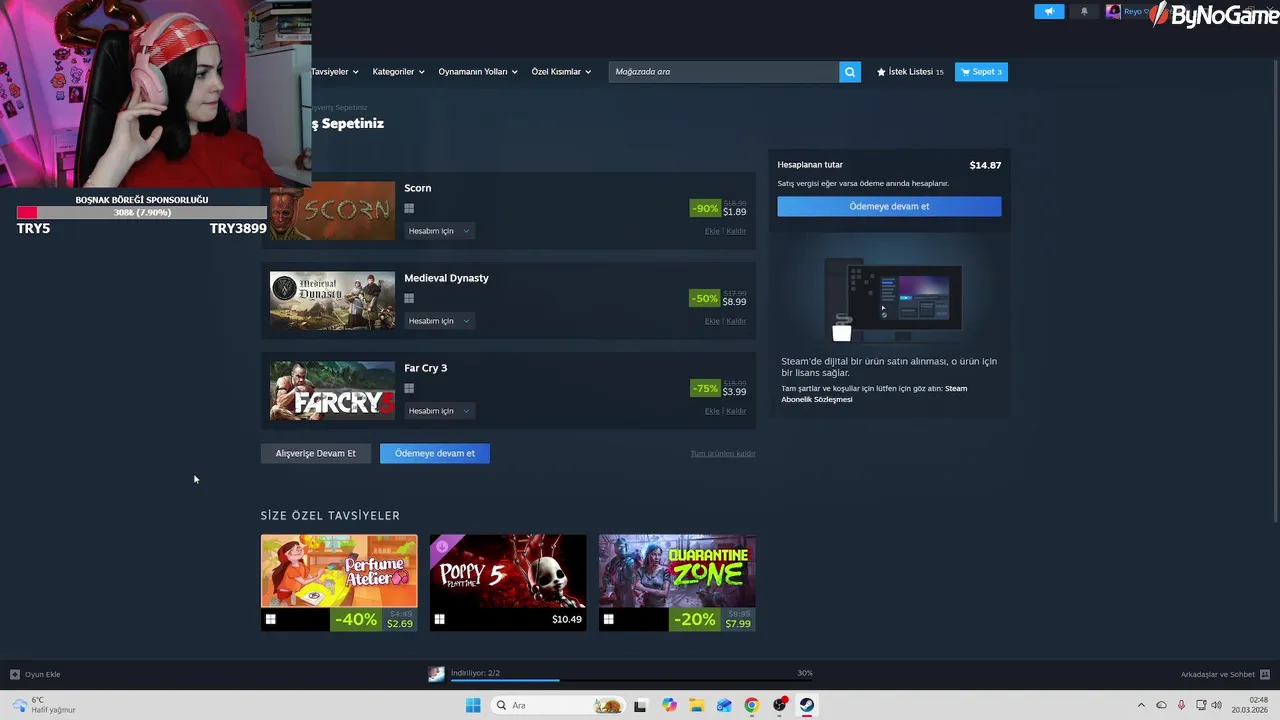The width and height of the screenshot is (1280, 720).
Task: Open the Sepet cart button
Action: click(981, 72)
